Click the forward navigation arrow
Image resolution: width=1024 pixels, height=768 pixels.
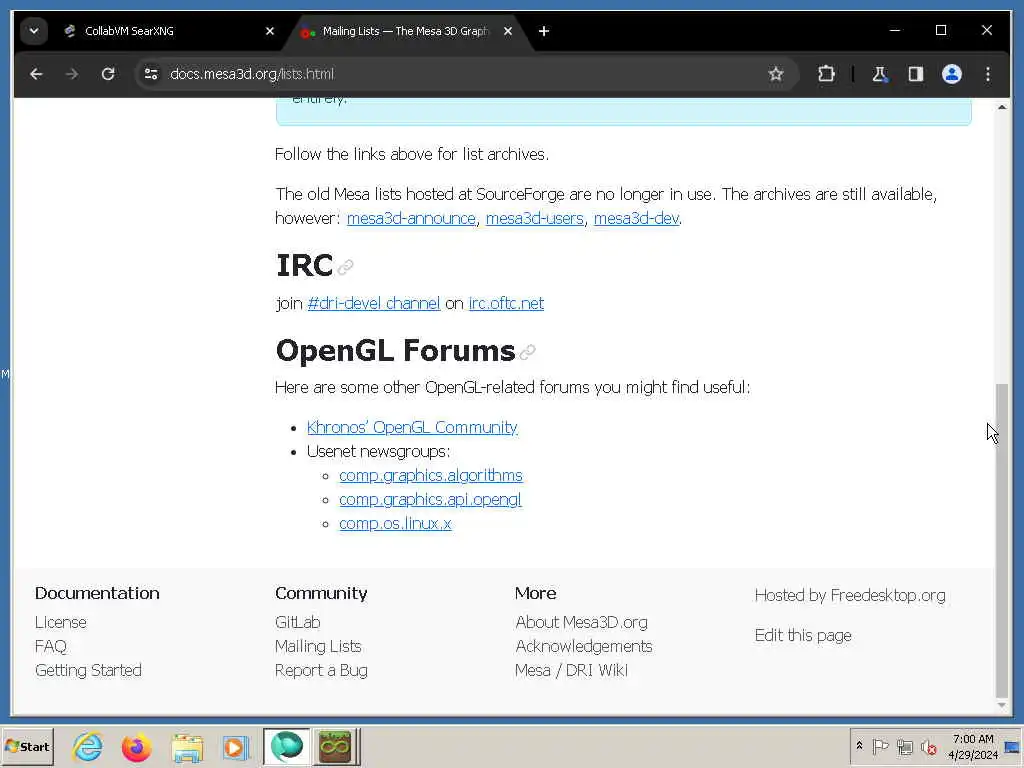pyautogui.click(x=72, y=74)
